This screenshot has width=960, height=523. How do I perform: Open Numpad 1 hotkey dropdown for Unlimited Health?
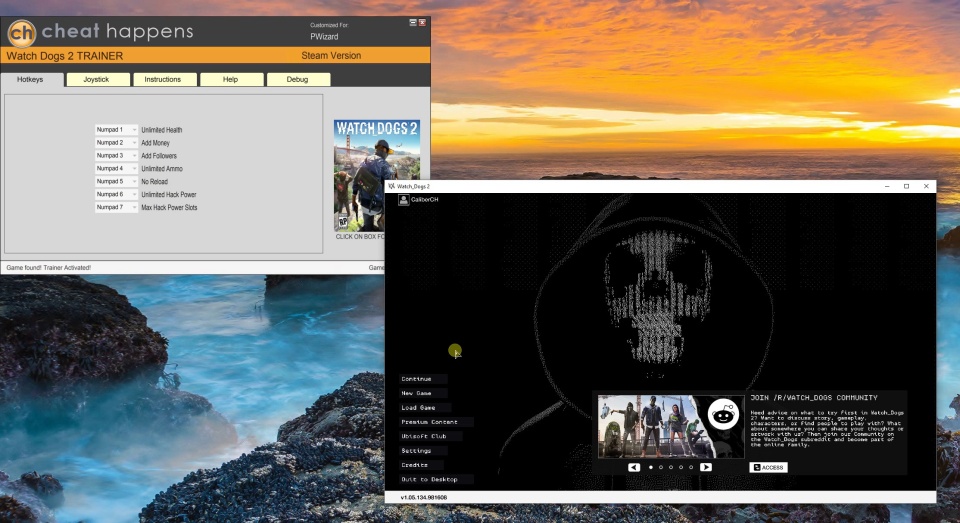pos(116,130)
